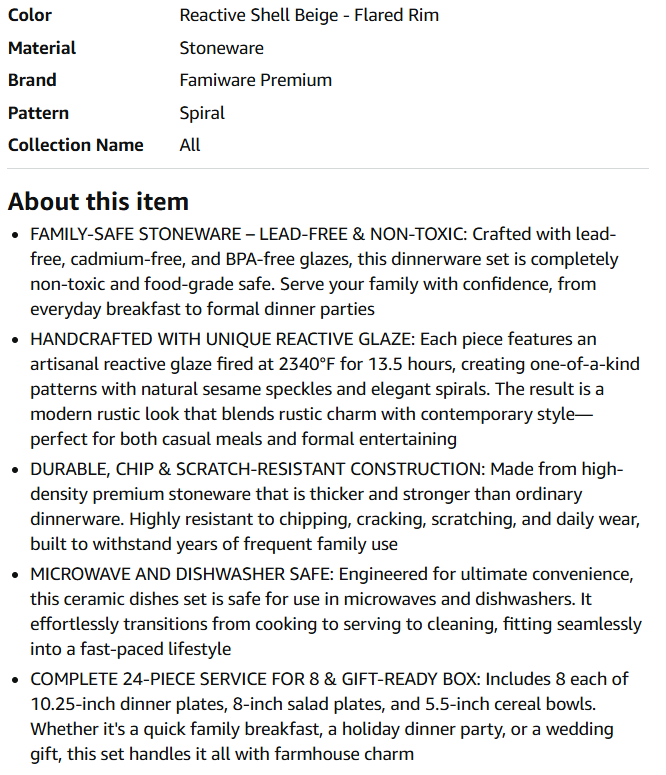Select the Reactive Shell Beige color value
Image resolution: width=666 pixels, height=775 pixels.
click(309, 15)
